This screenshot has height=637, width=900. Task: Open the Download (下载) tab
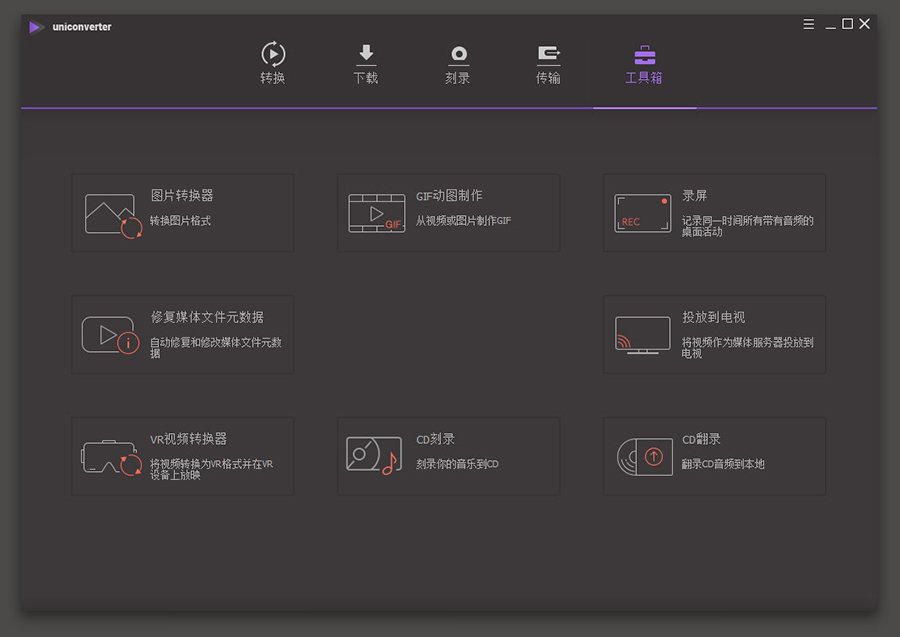click(366, 63)
